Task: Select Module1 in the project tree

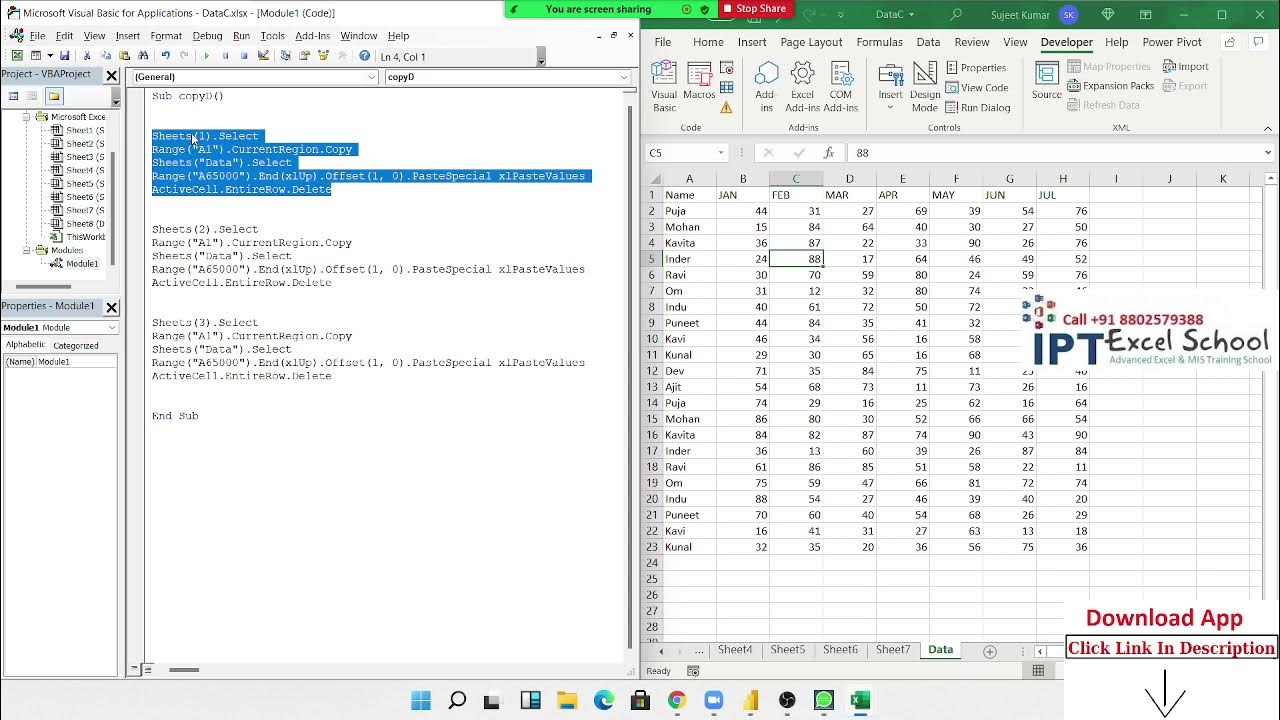Action: (x=82, y=263)
